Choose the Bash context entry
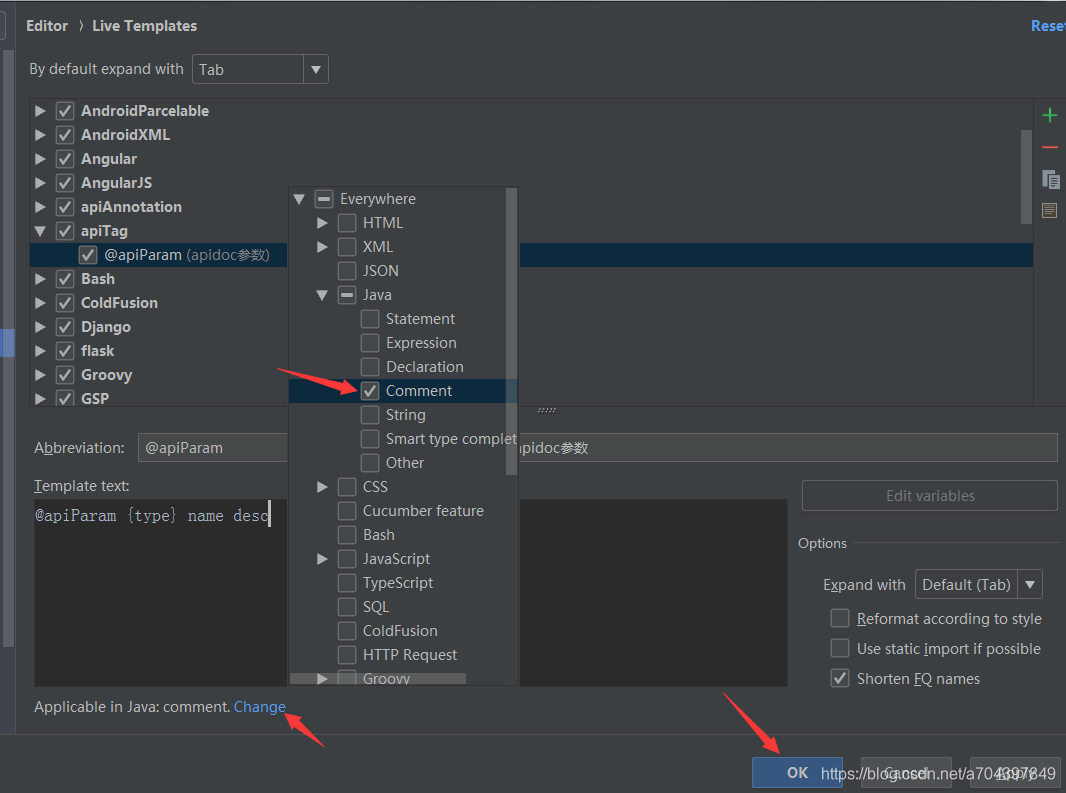This screenshot has height=793, width=1066. tap(379, 535)
